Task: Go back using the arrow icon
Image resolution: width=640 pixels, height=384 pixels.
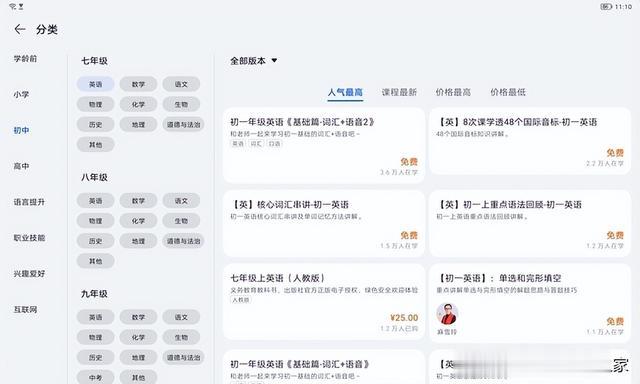Action: [20, 29]
